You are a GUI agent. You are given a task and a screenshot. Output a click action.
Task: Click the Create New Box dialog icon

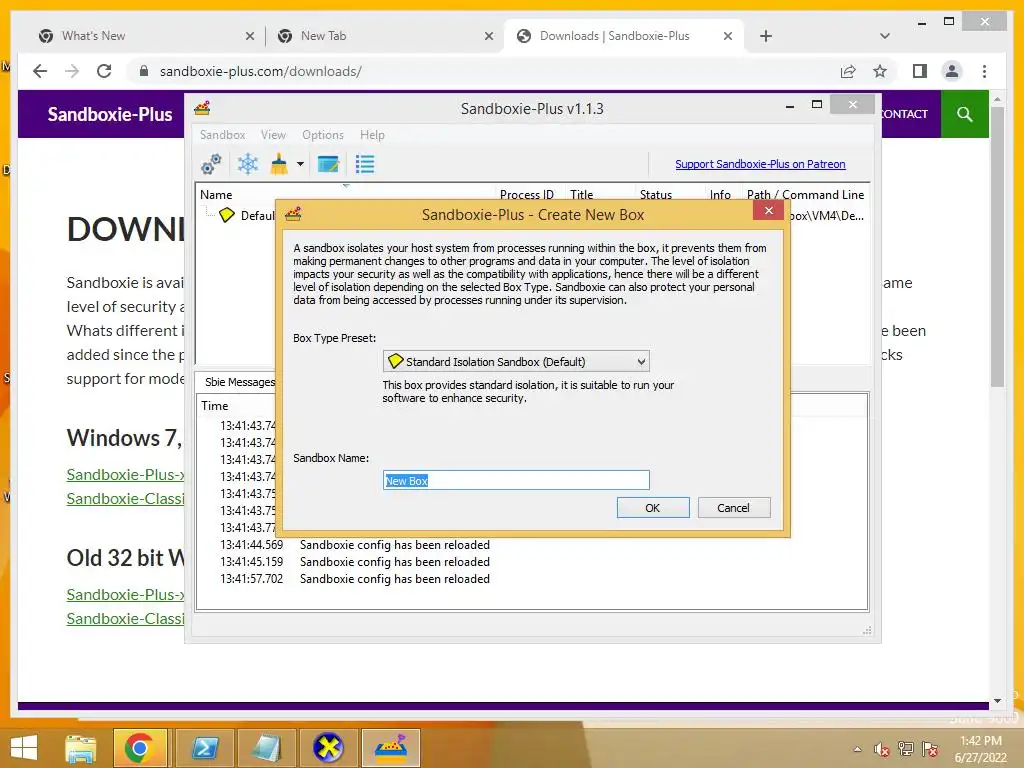tap(293, 214)
